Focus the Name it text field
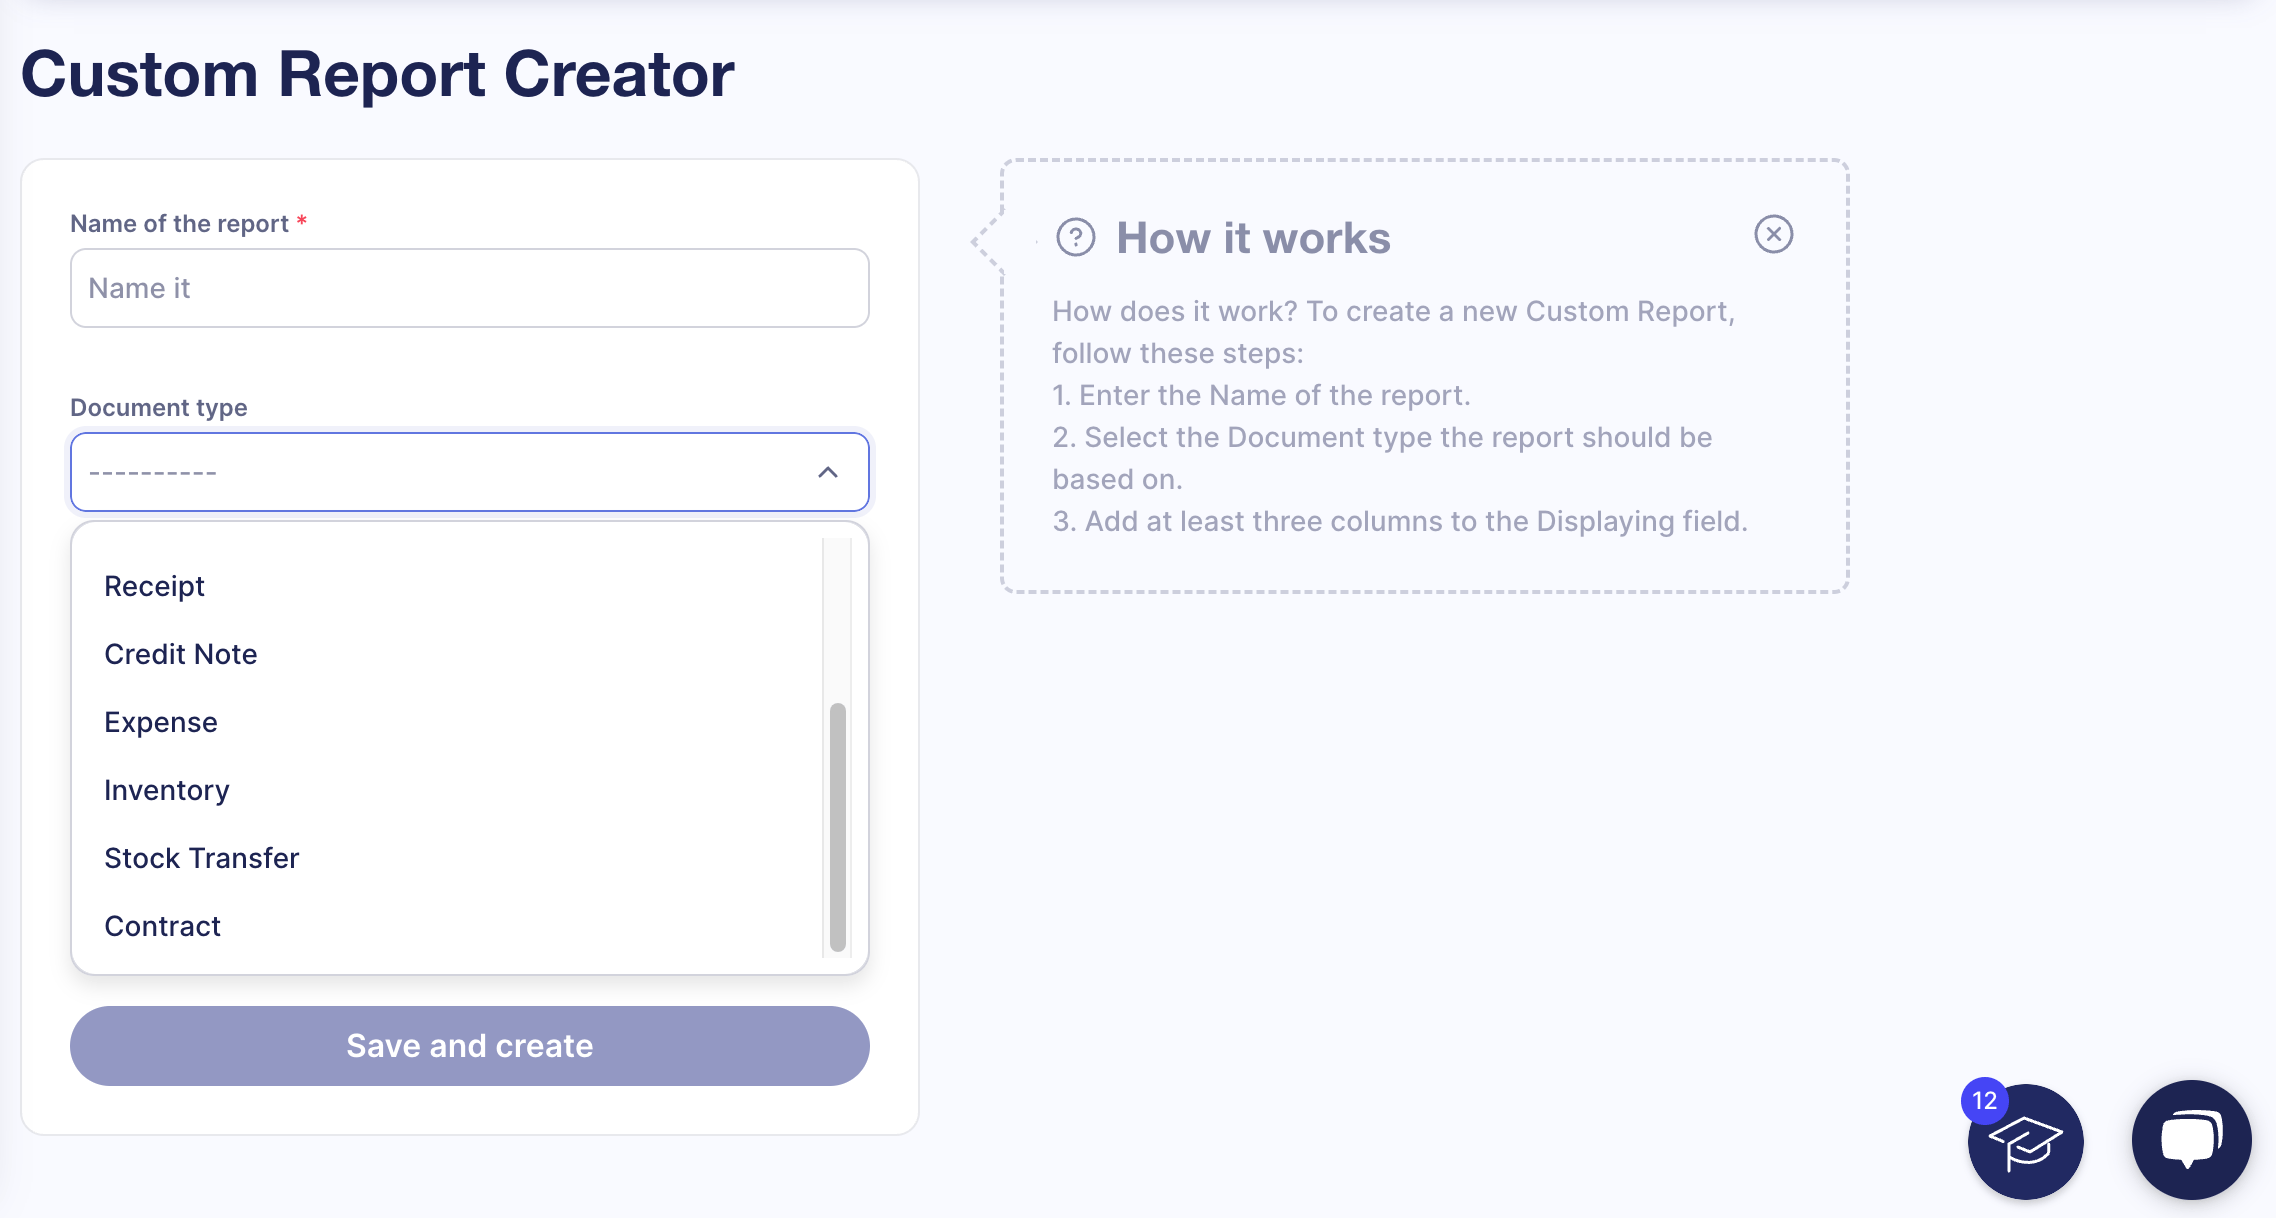Viewport: 2276px width, 1218px height. pos(469,288)
